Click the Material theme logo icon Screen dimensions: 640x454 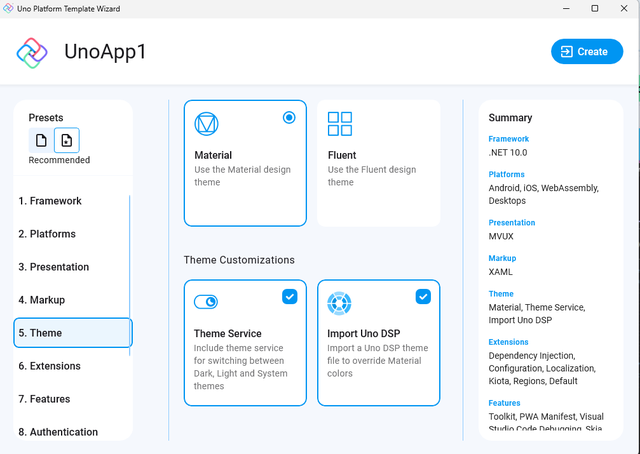pos(206,124)
